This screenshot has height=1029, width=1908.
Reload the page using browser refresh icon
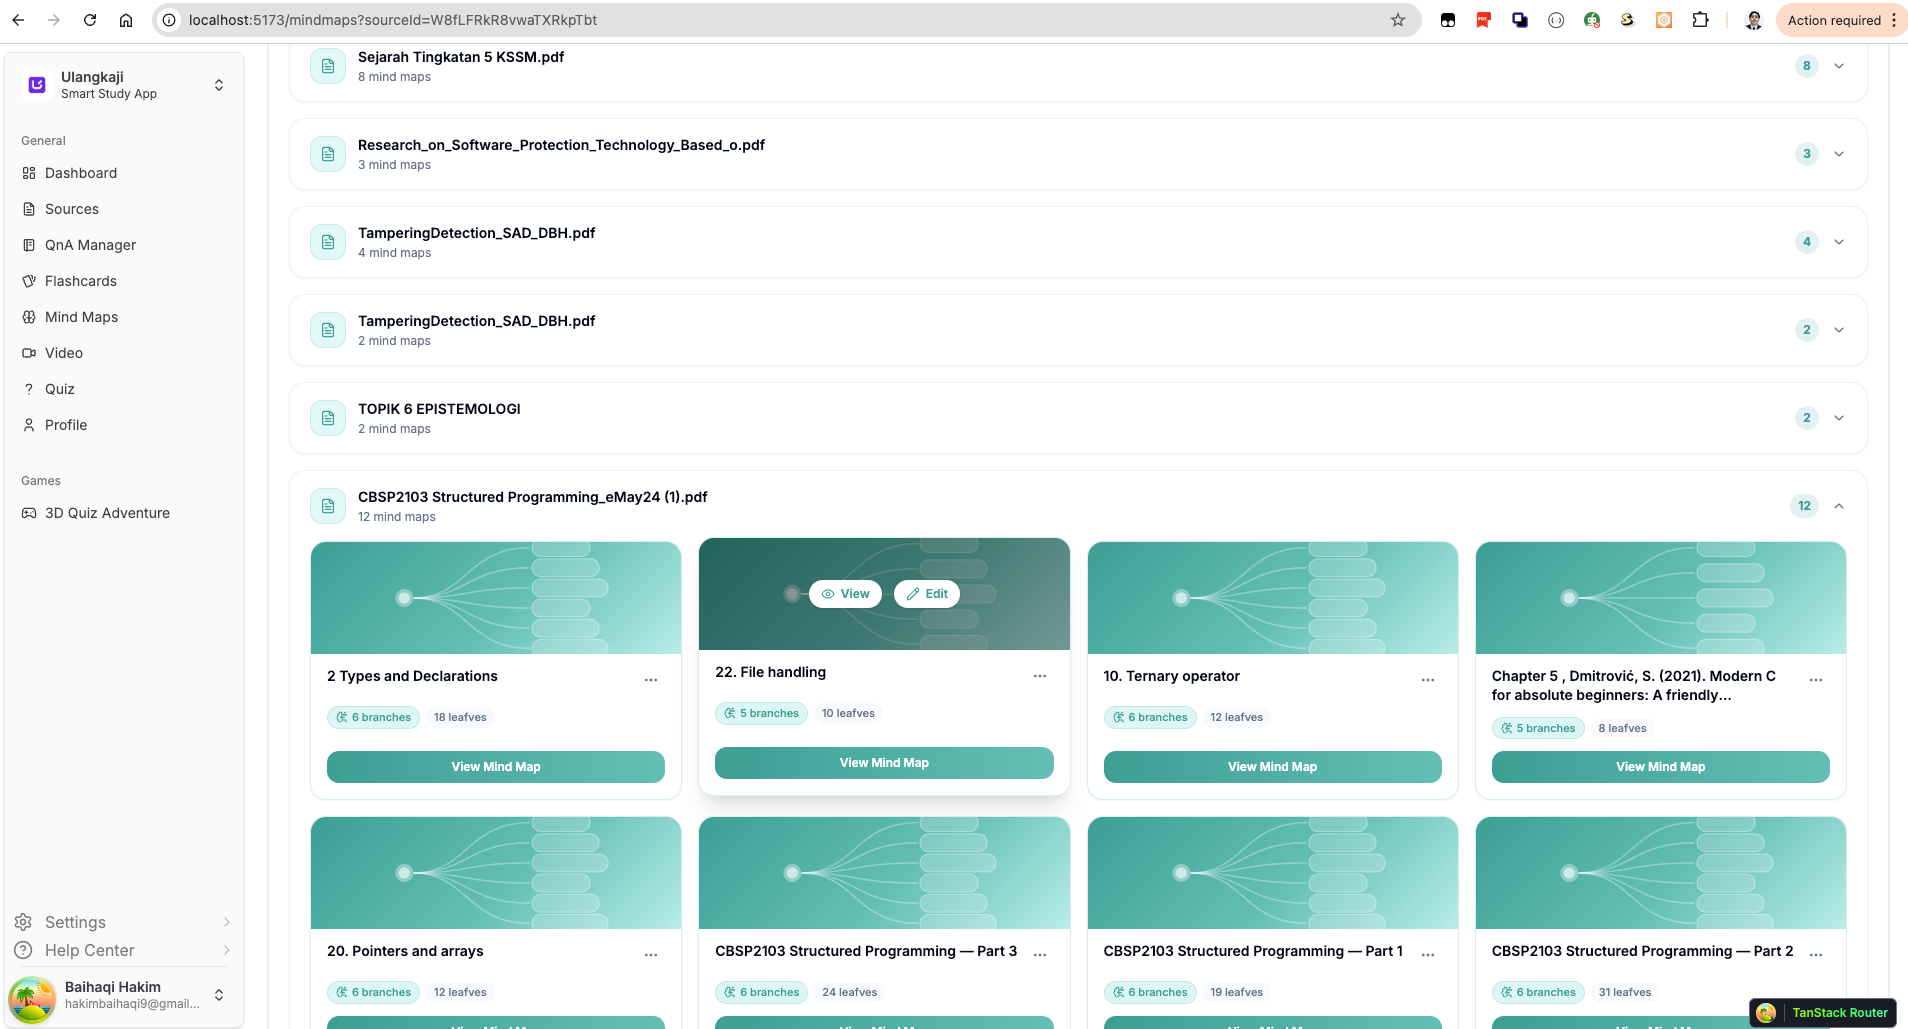coord(90,20)
